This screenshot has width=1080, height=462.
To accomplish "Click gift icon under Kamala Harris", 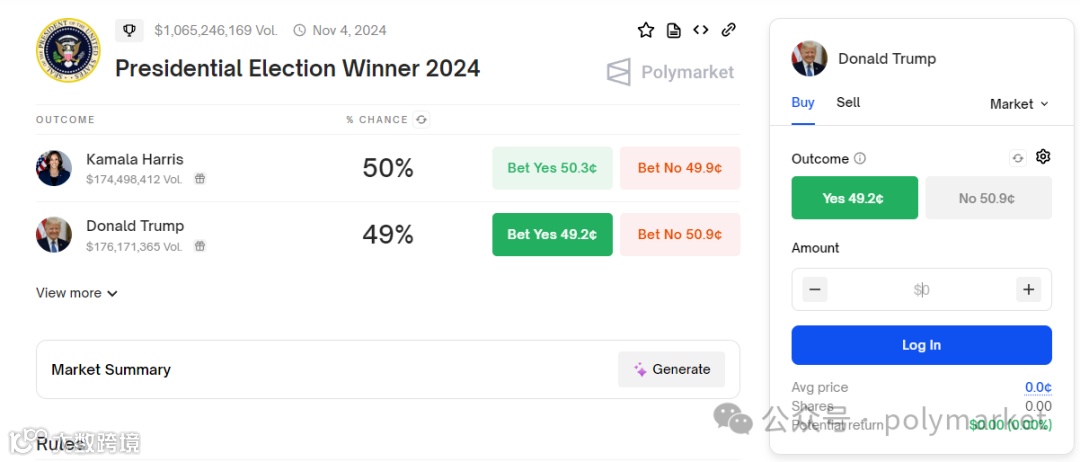I will pyautogui.click(x=200, y=179).
